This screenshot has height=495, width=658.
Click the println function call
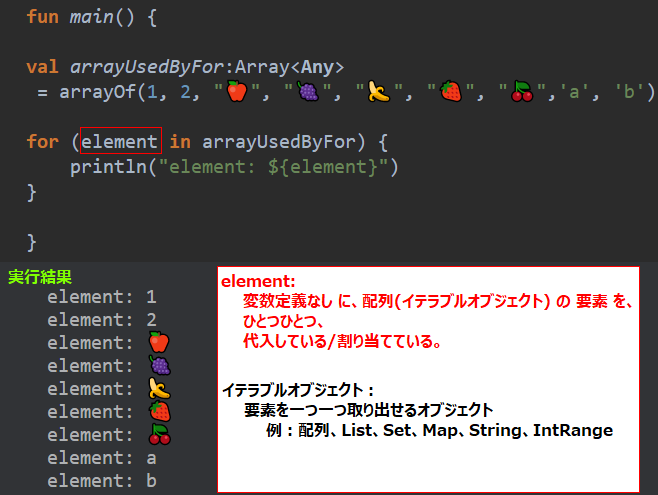pyautogui.click(x=108, y=167)
